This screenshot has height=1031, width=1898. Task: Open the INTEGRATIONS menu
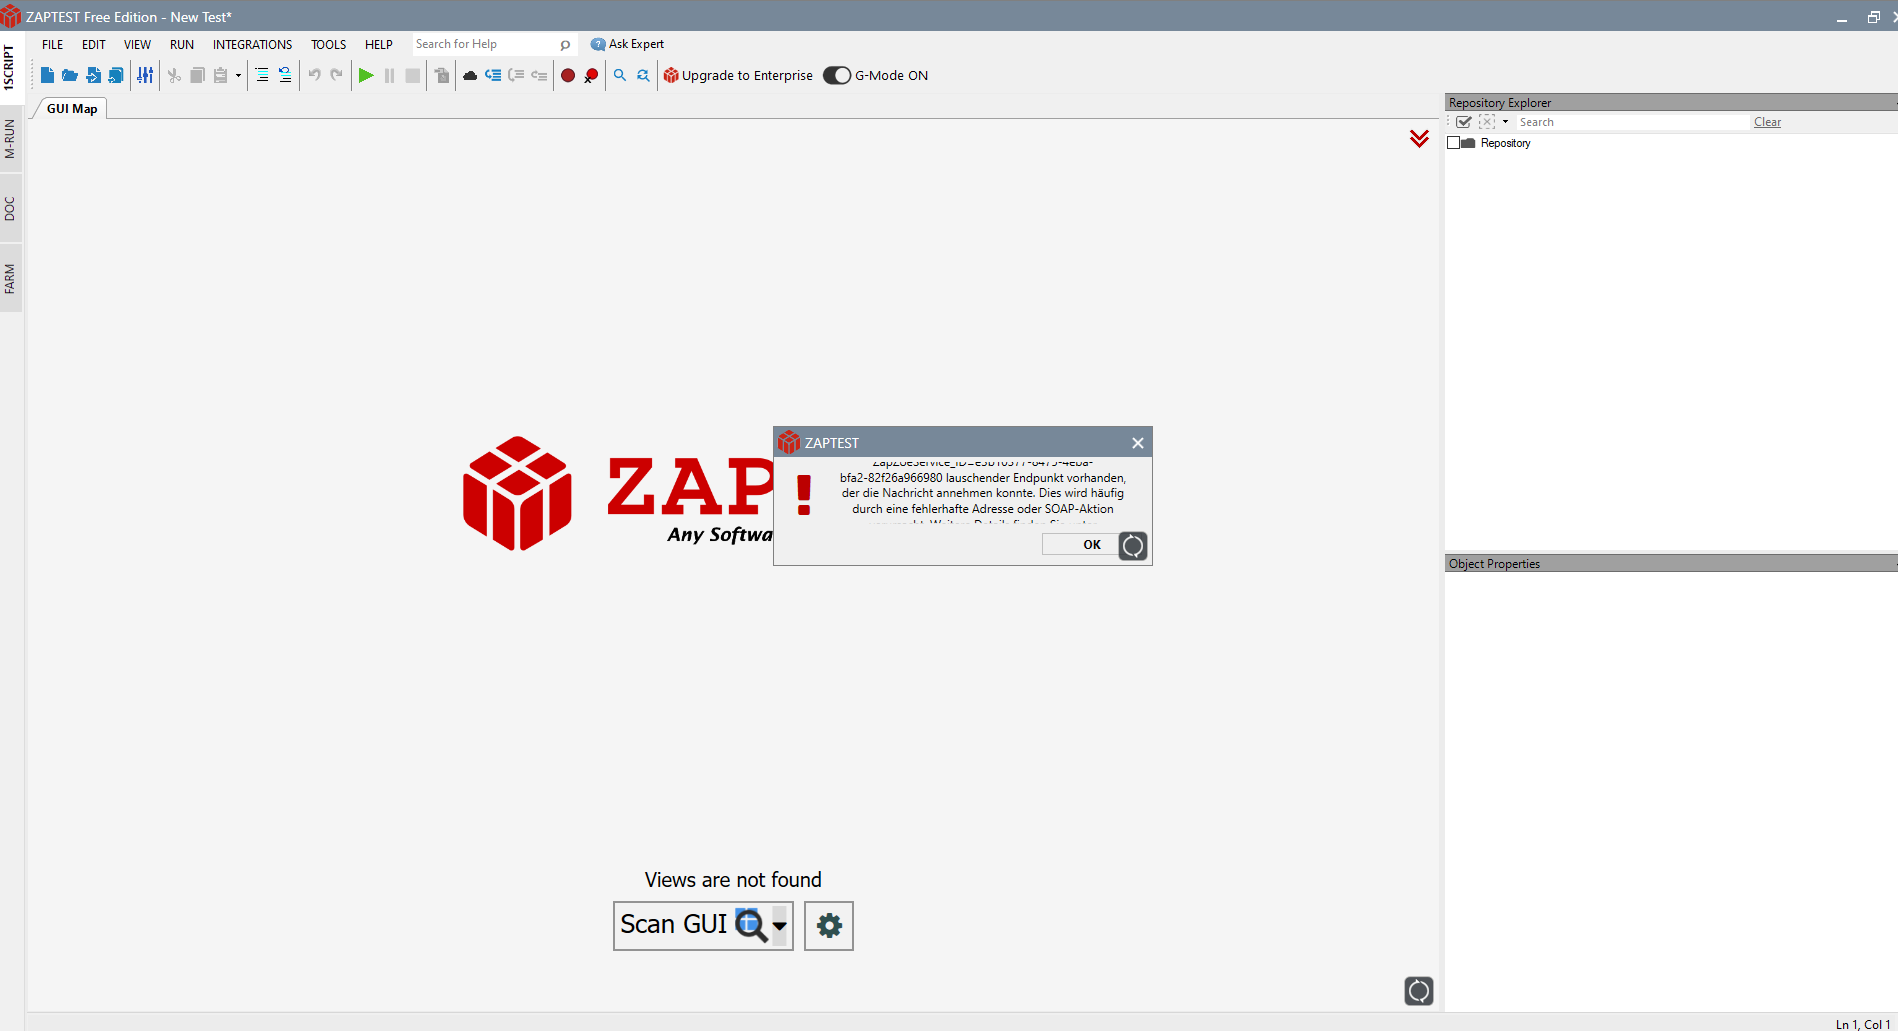(x=253, y=45)
